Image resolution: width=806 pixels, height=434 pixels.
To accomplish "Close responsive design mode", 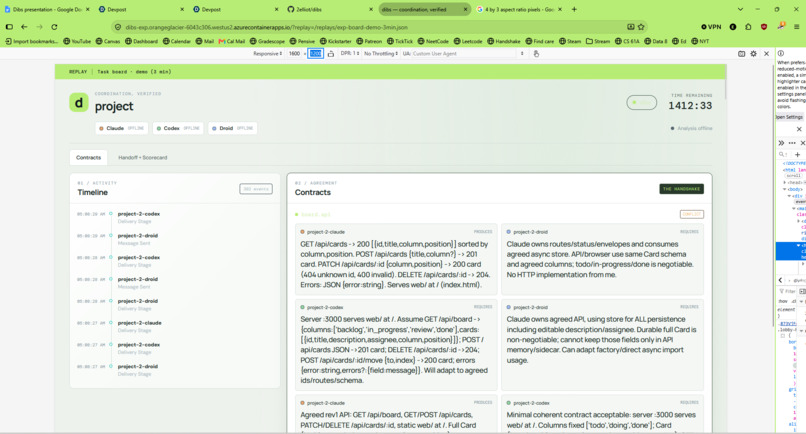I will (x=766, y=53).
